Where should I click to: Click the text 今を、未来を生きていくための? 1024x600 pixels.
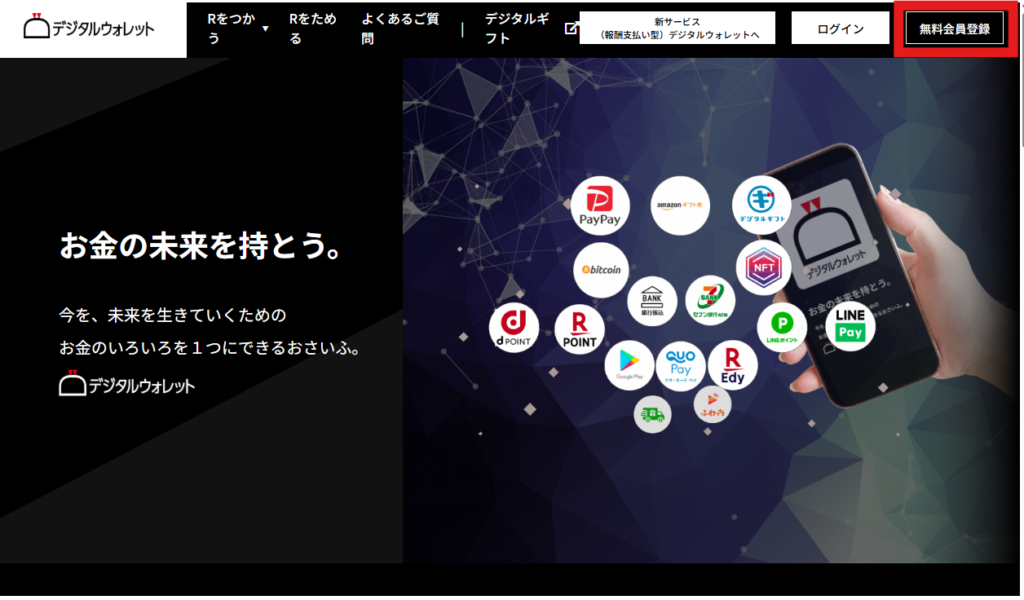point(172,315)
